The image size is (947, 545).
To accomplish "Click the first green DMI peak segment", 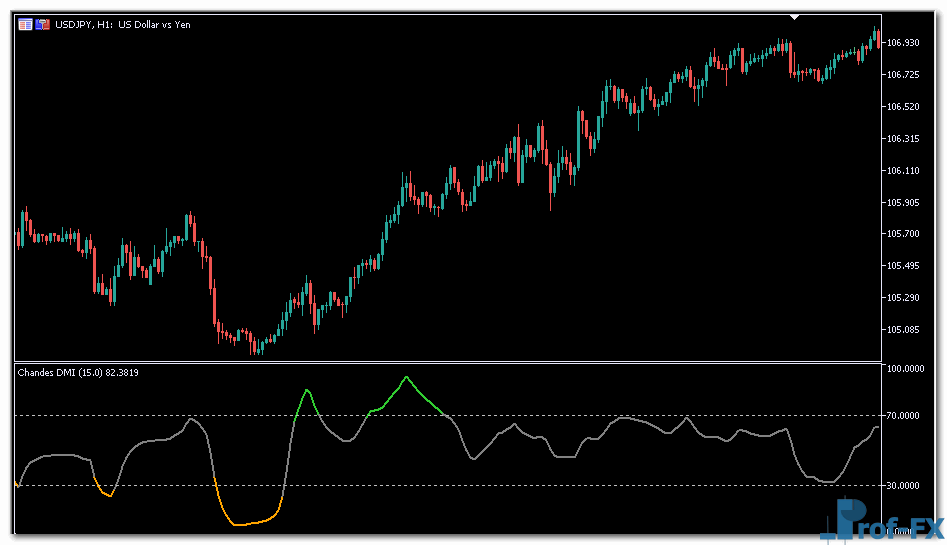I will coord(307,391).
